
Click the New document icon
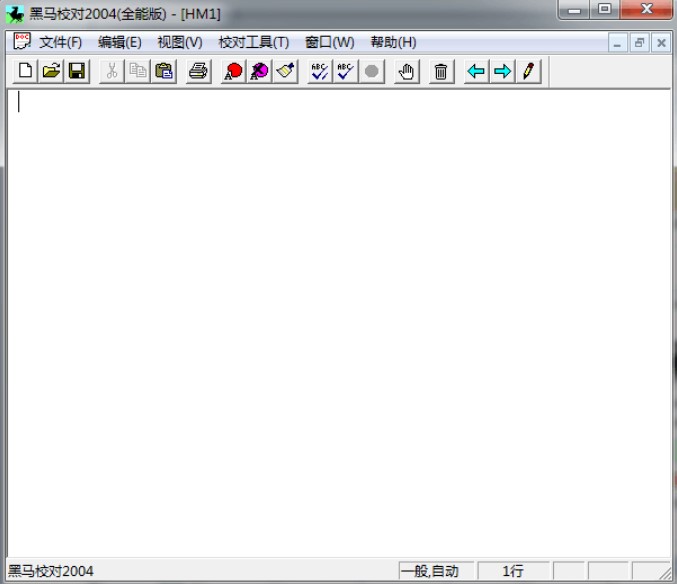(x=25, y=71)
